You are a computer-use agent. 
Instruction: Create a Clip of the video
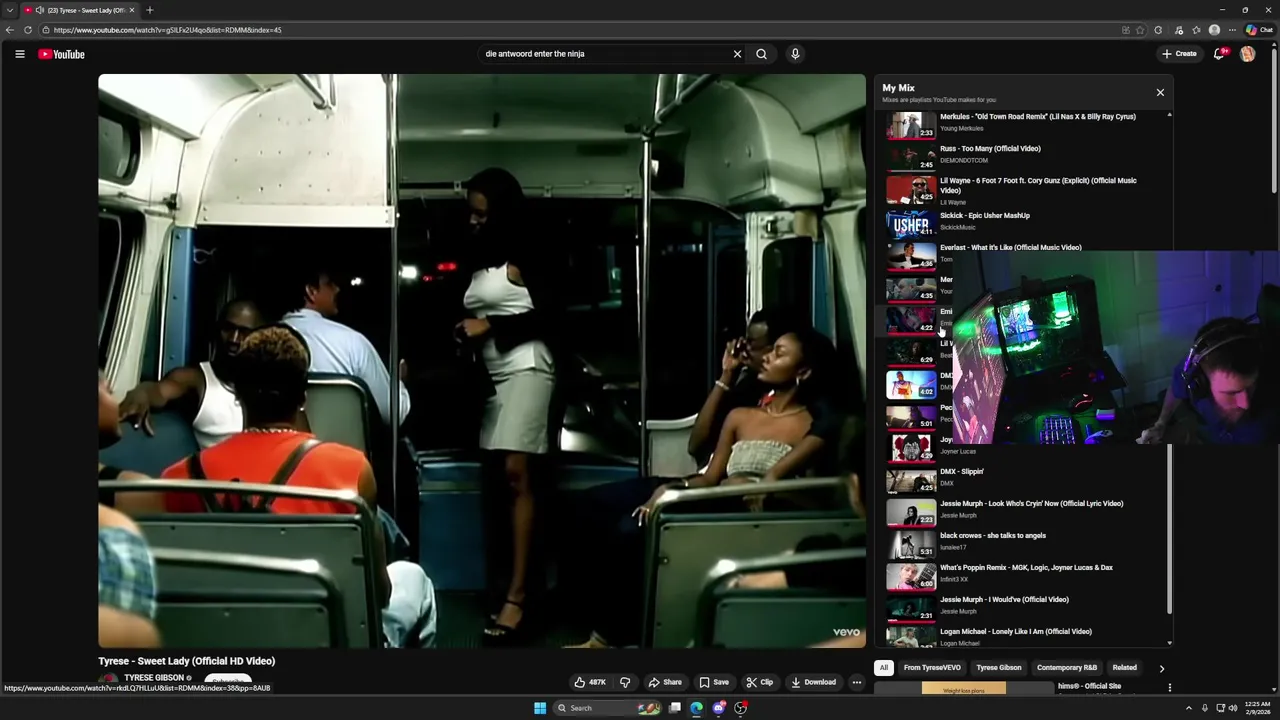760,682
